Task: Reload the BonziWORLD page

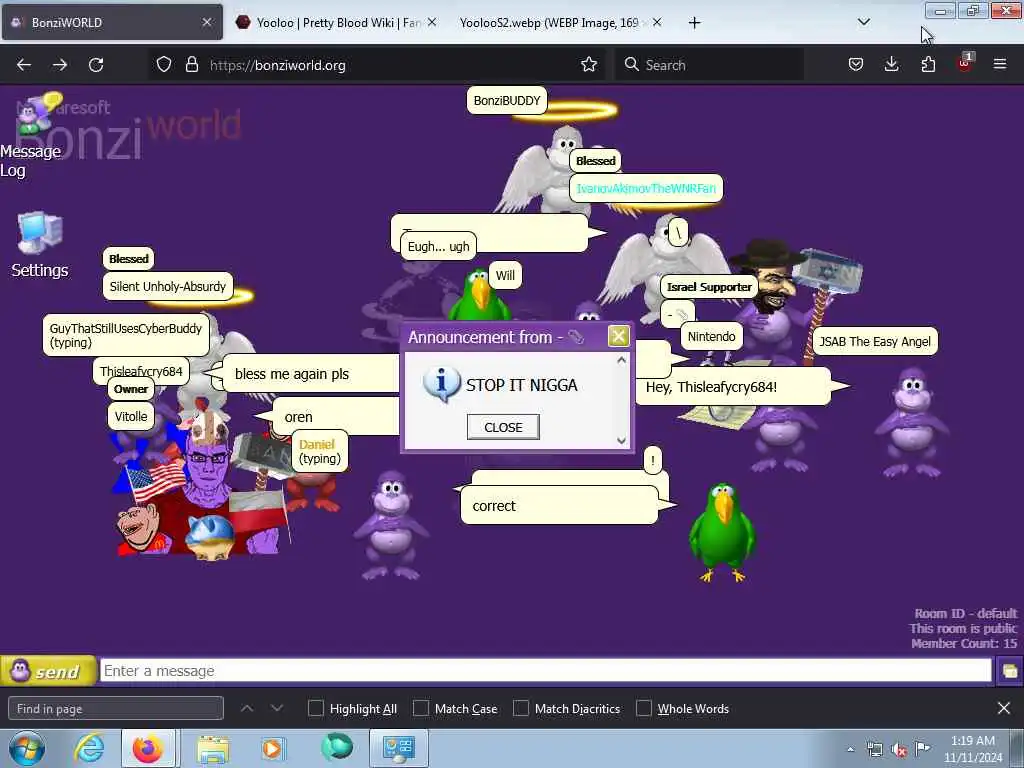Action: click(96, 65)
